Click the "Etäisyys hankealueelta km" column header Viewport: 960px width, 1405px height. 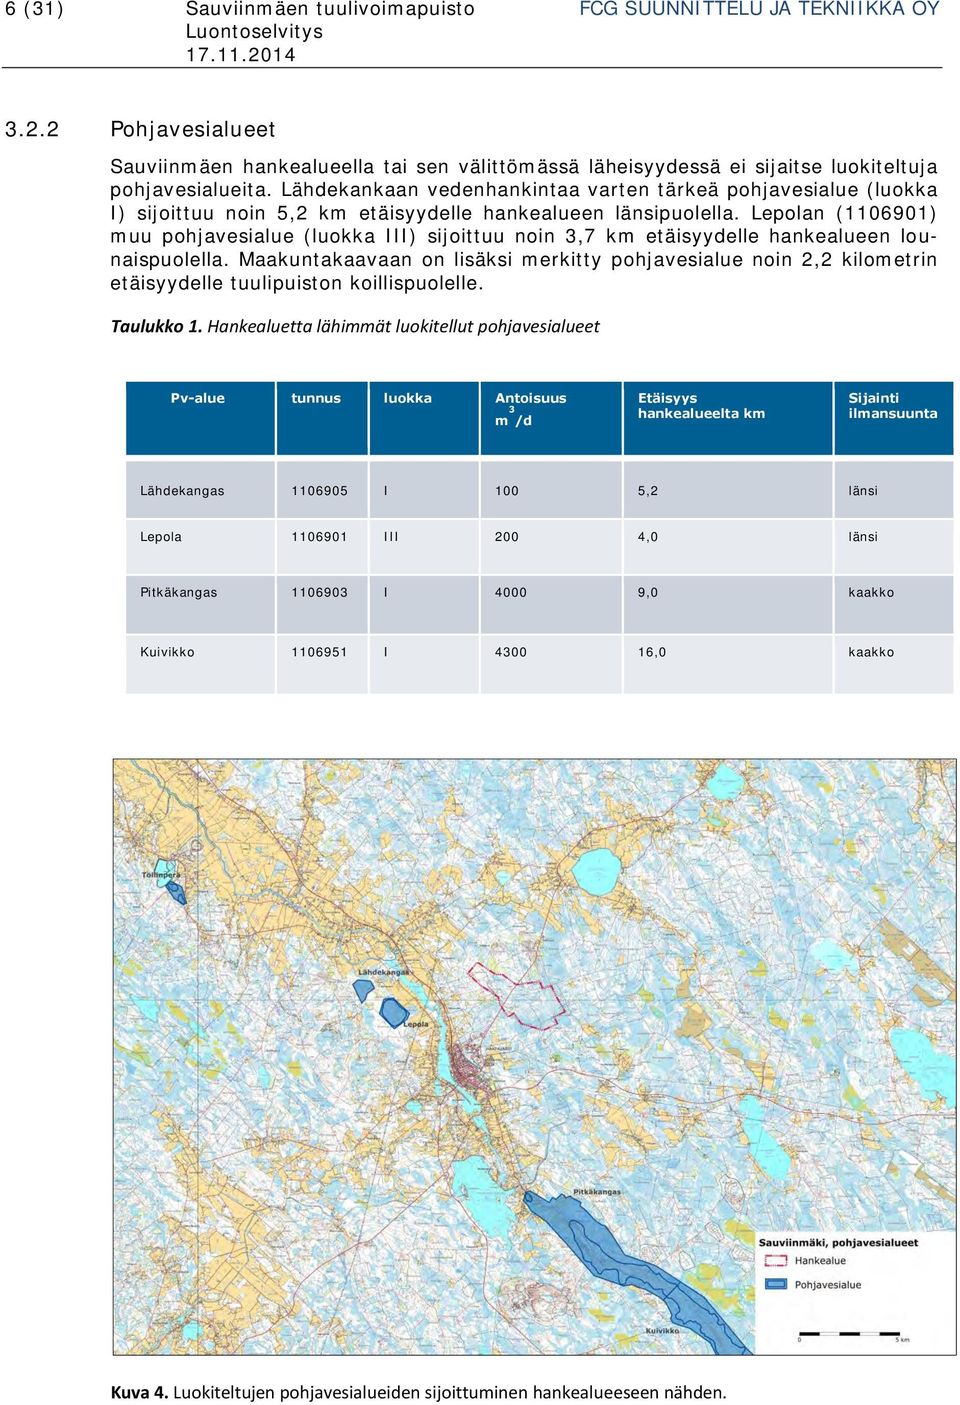[x=701, y=405]
